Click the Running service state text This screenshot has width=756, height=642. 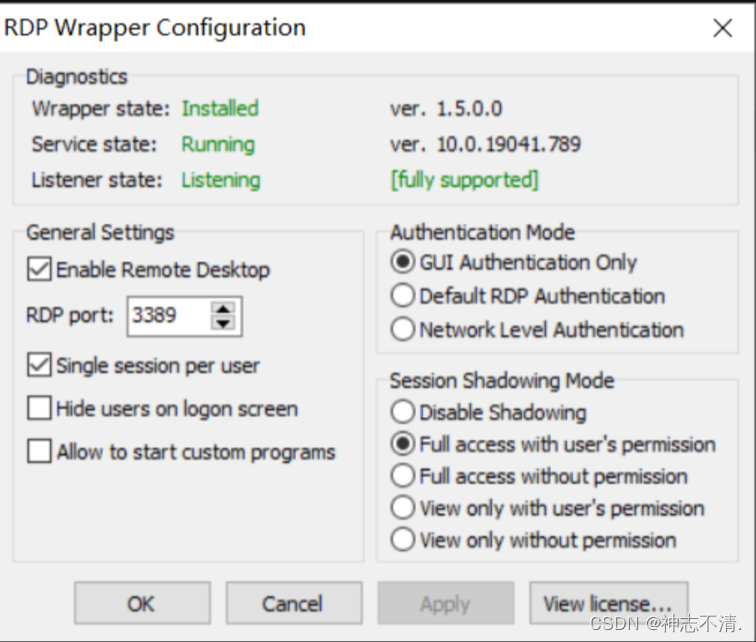pos(218,144)
